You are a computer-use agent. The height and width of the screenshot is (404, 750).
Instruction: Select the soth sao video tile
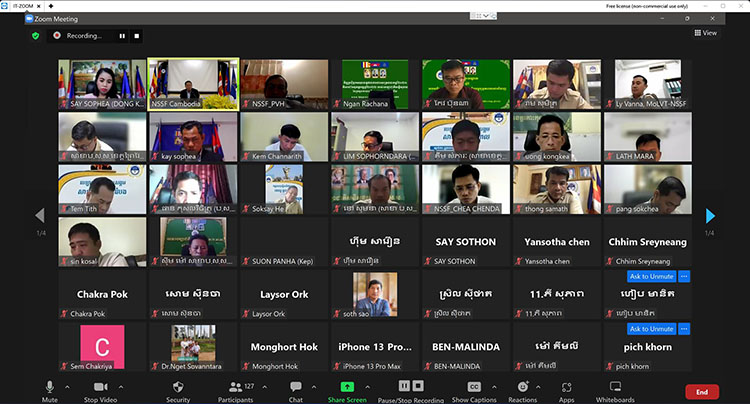tap(375, 295)
